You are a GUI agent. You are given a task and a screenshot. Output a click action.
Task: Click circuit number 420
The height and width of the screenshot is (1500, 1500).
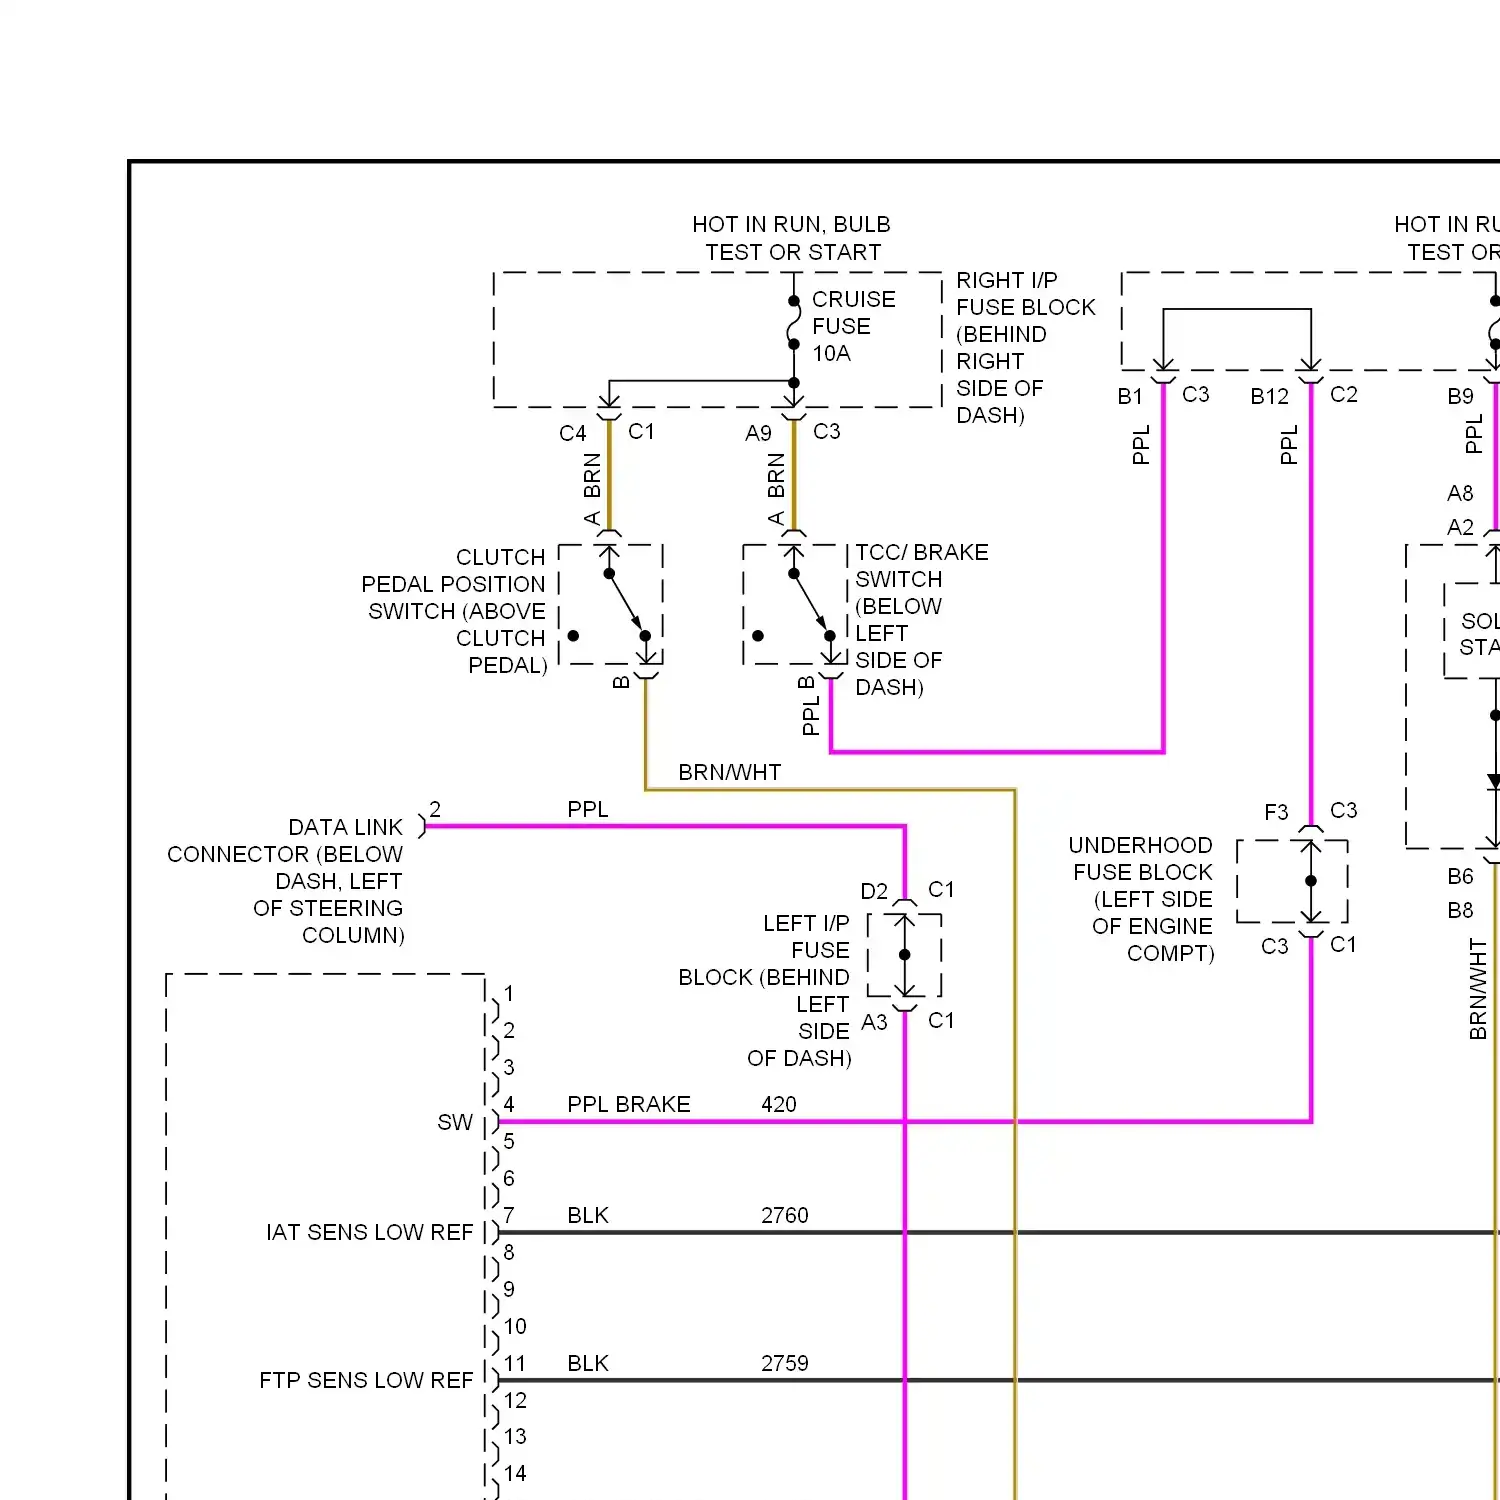point(778,1104)
